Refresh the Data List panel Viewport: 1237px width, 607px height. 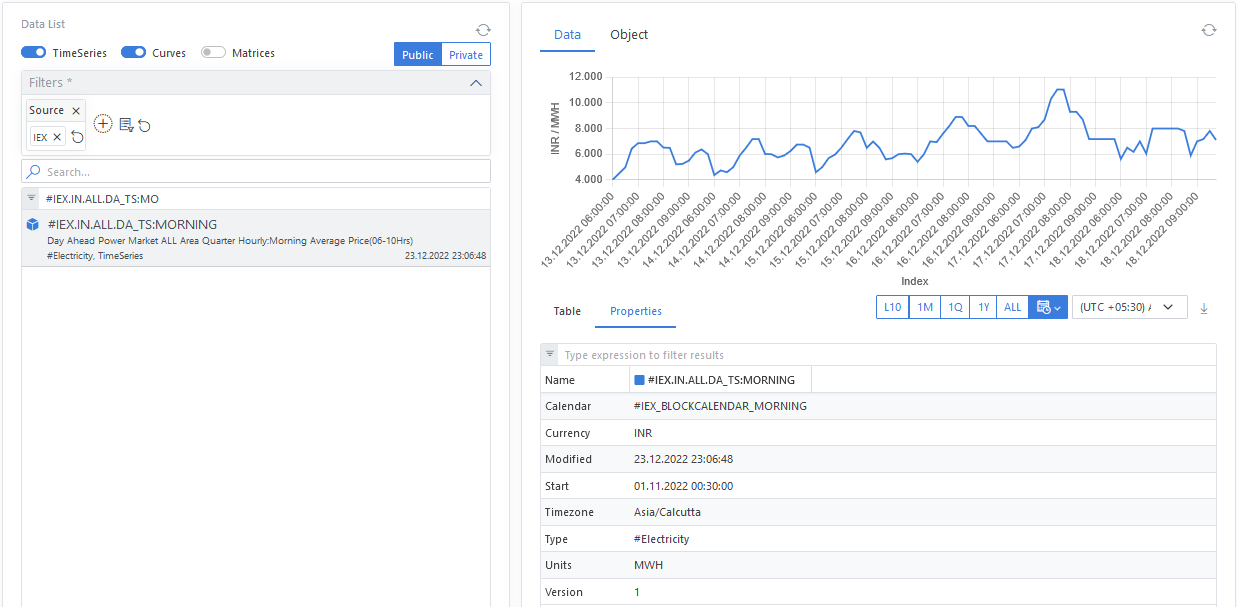click(483, 31)
